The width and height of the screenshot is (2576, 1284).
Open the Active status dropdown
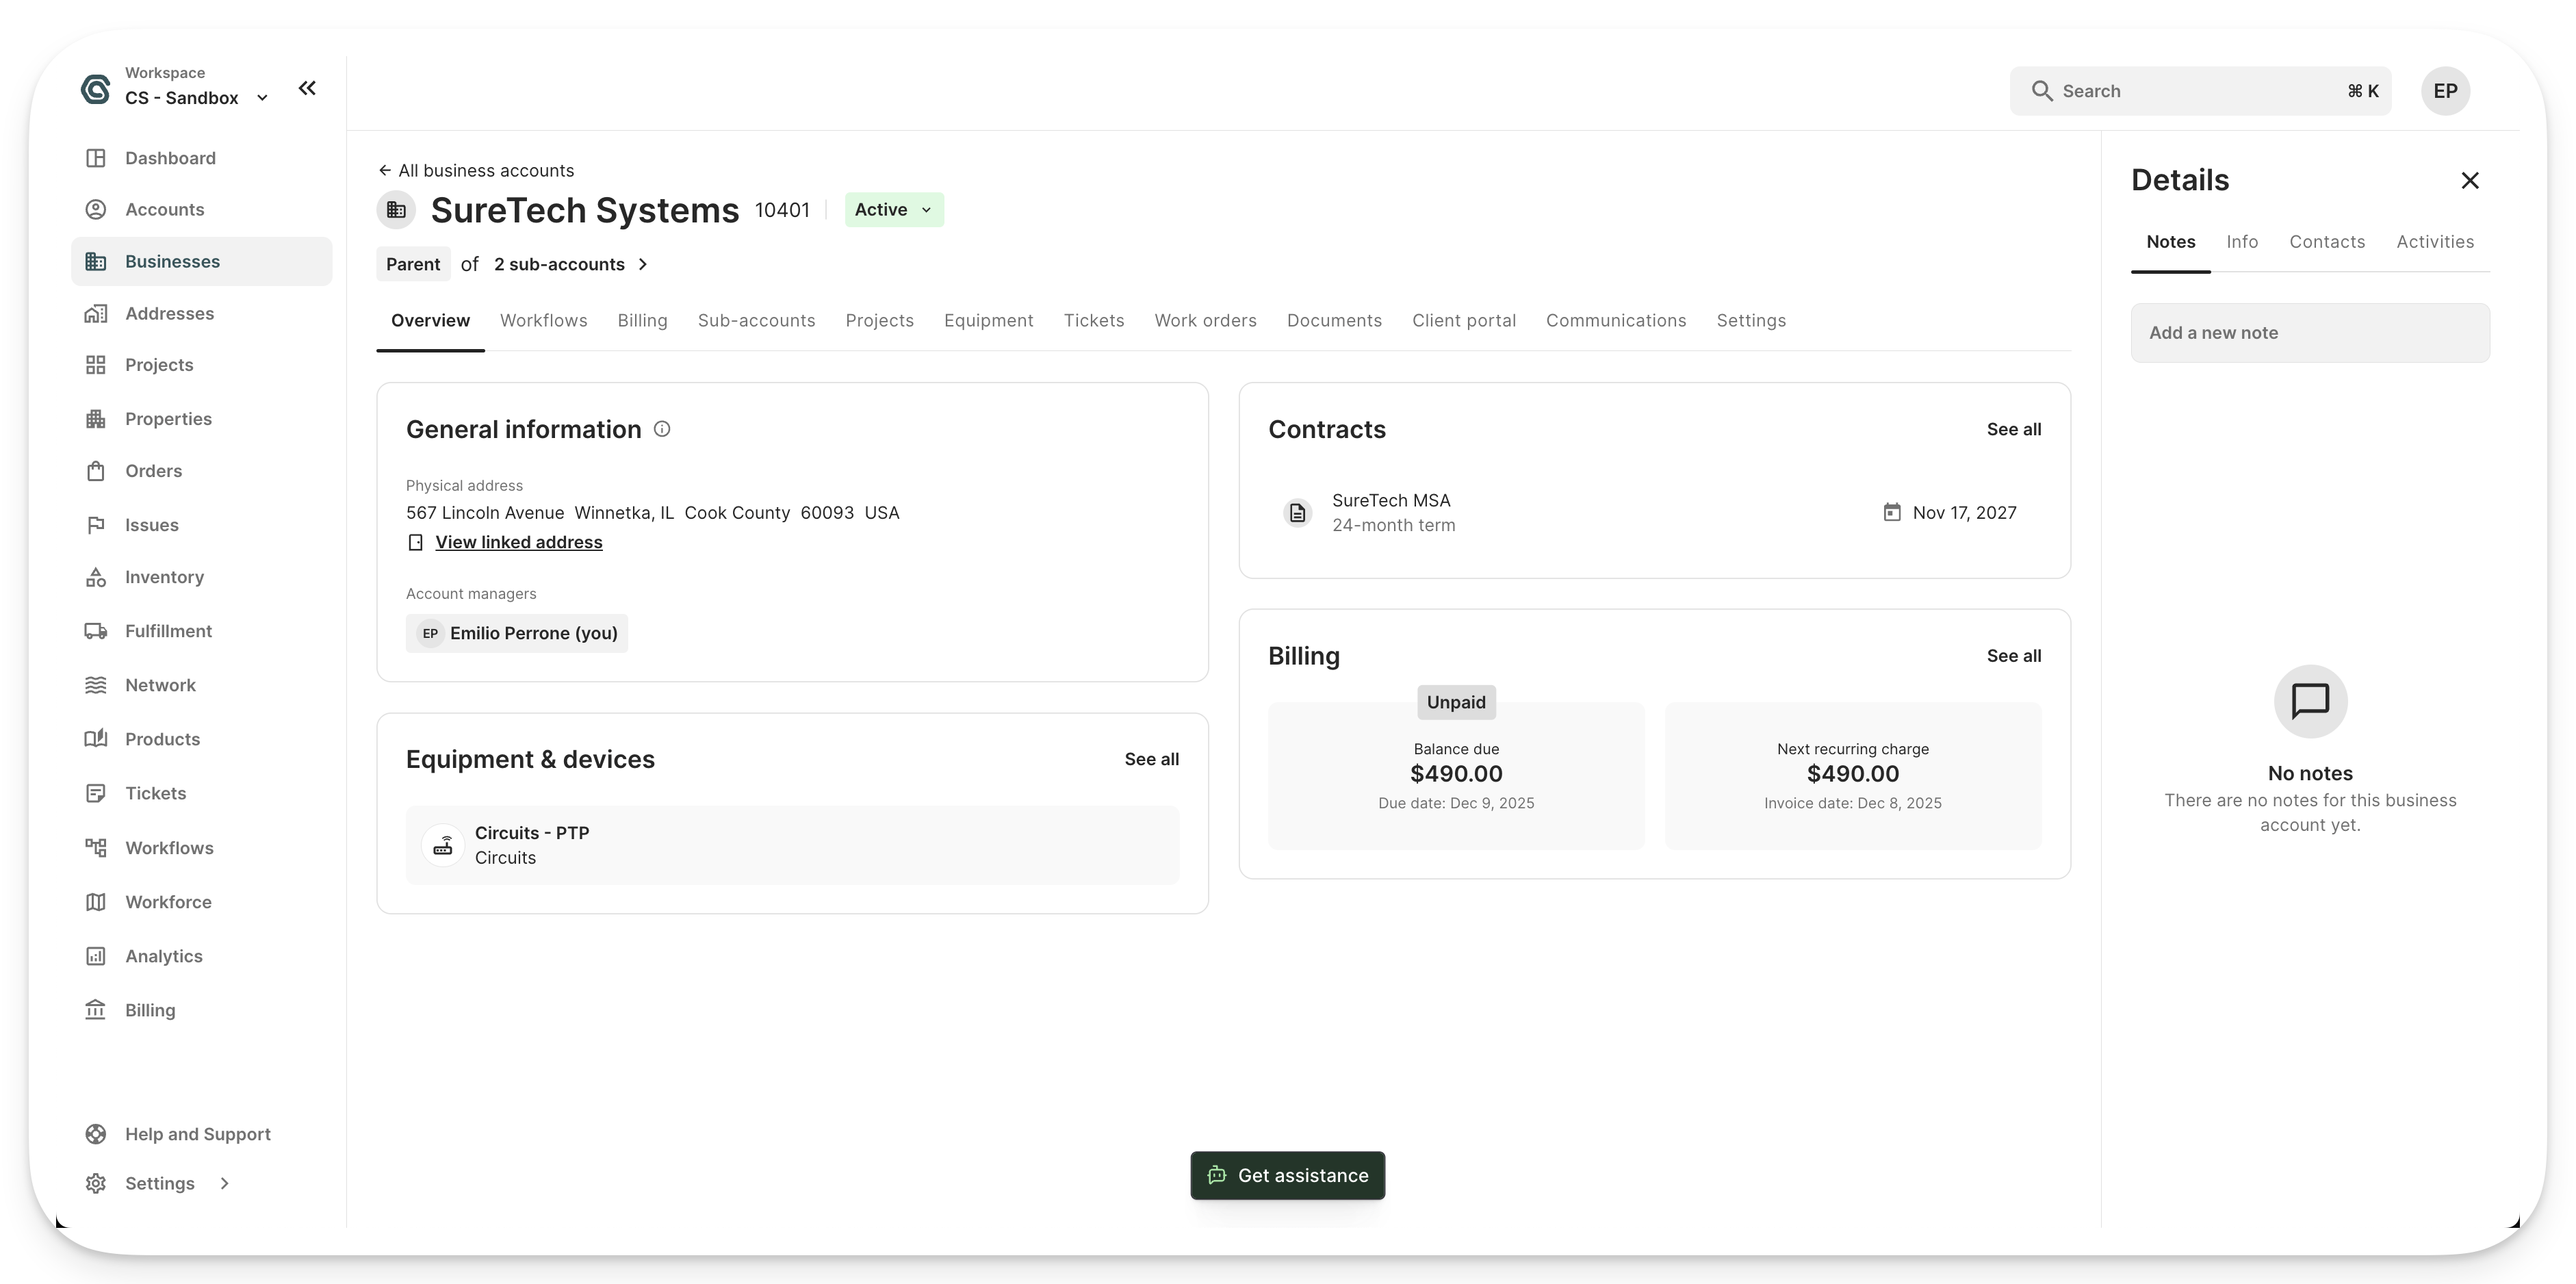coord(894,210)
